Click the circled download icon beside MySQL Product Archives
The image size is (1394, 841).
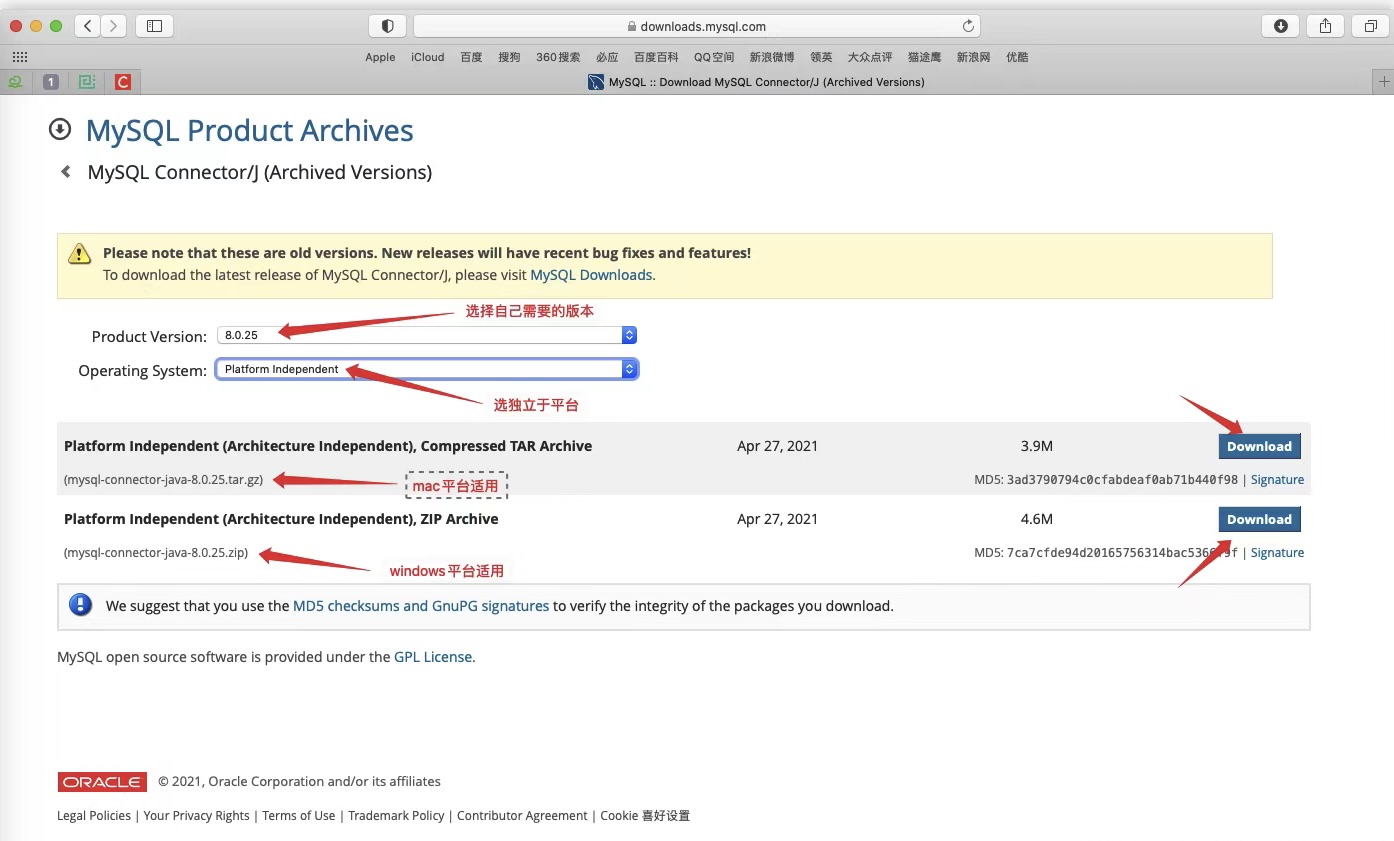point(60,129)
